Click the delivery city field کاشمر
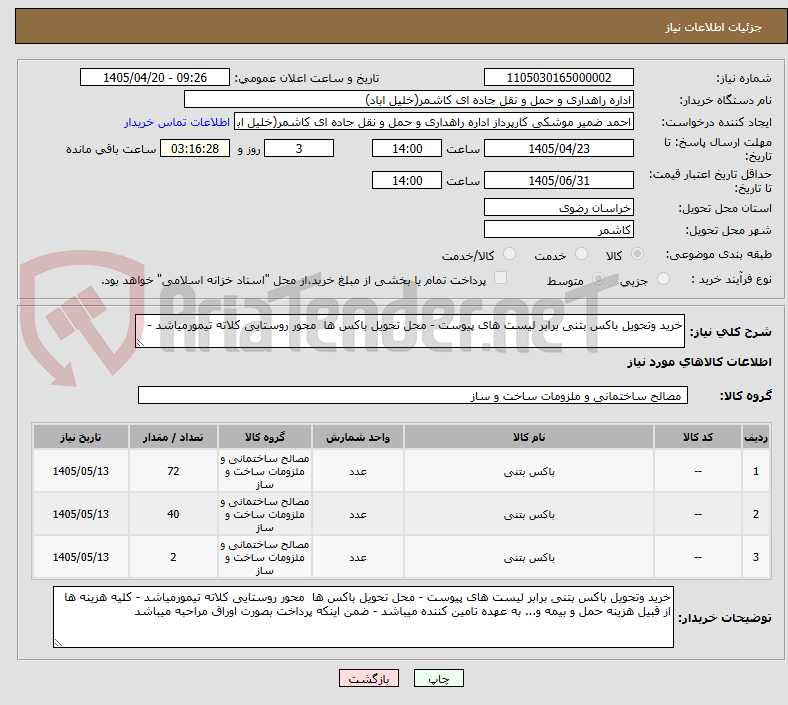The height and width of the screenshot is (705, 788). [558, 230]
